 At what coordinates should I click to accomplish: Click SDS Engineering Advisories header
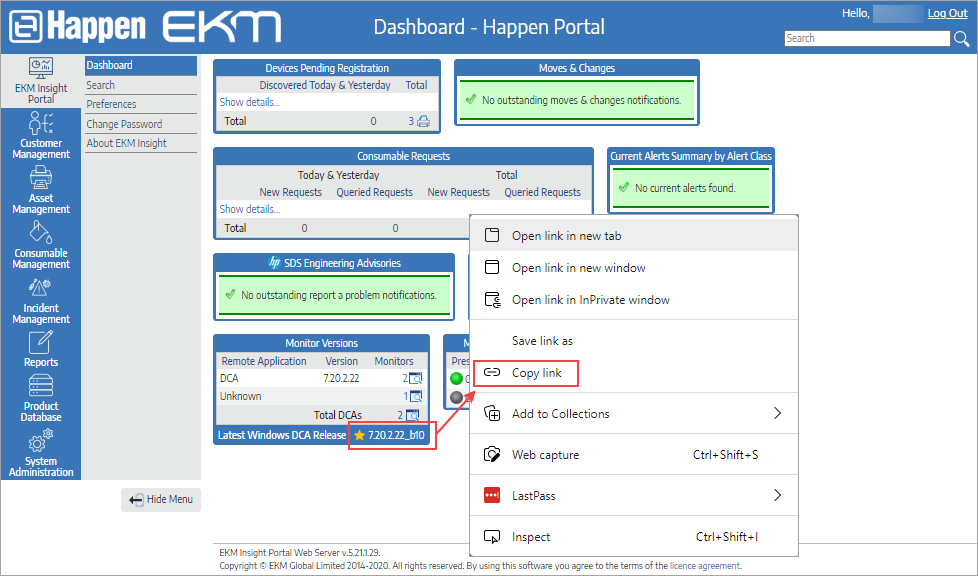(334, 263)
